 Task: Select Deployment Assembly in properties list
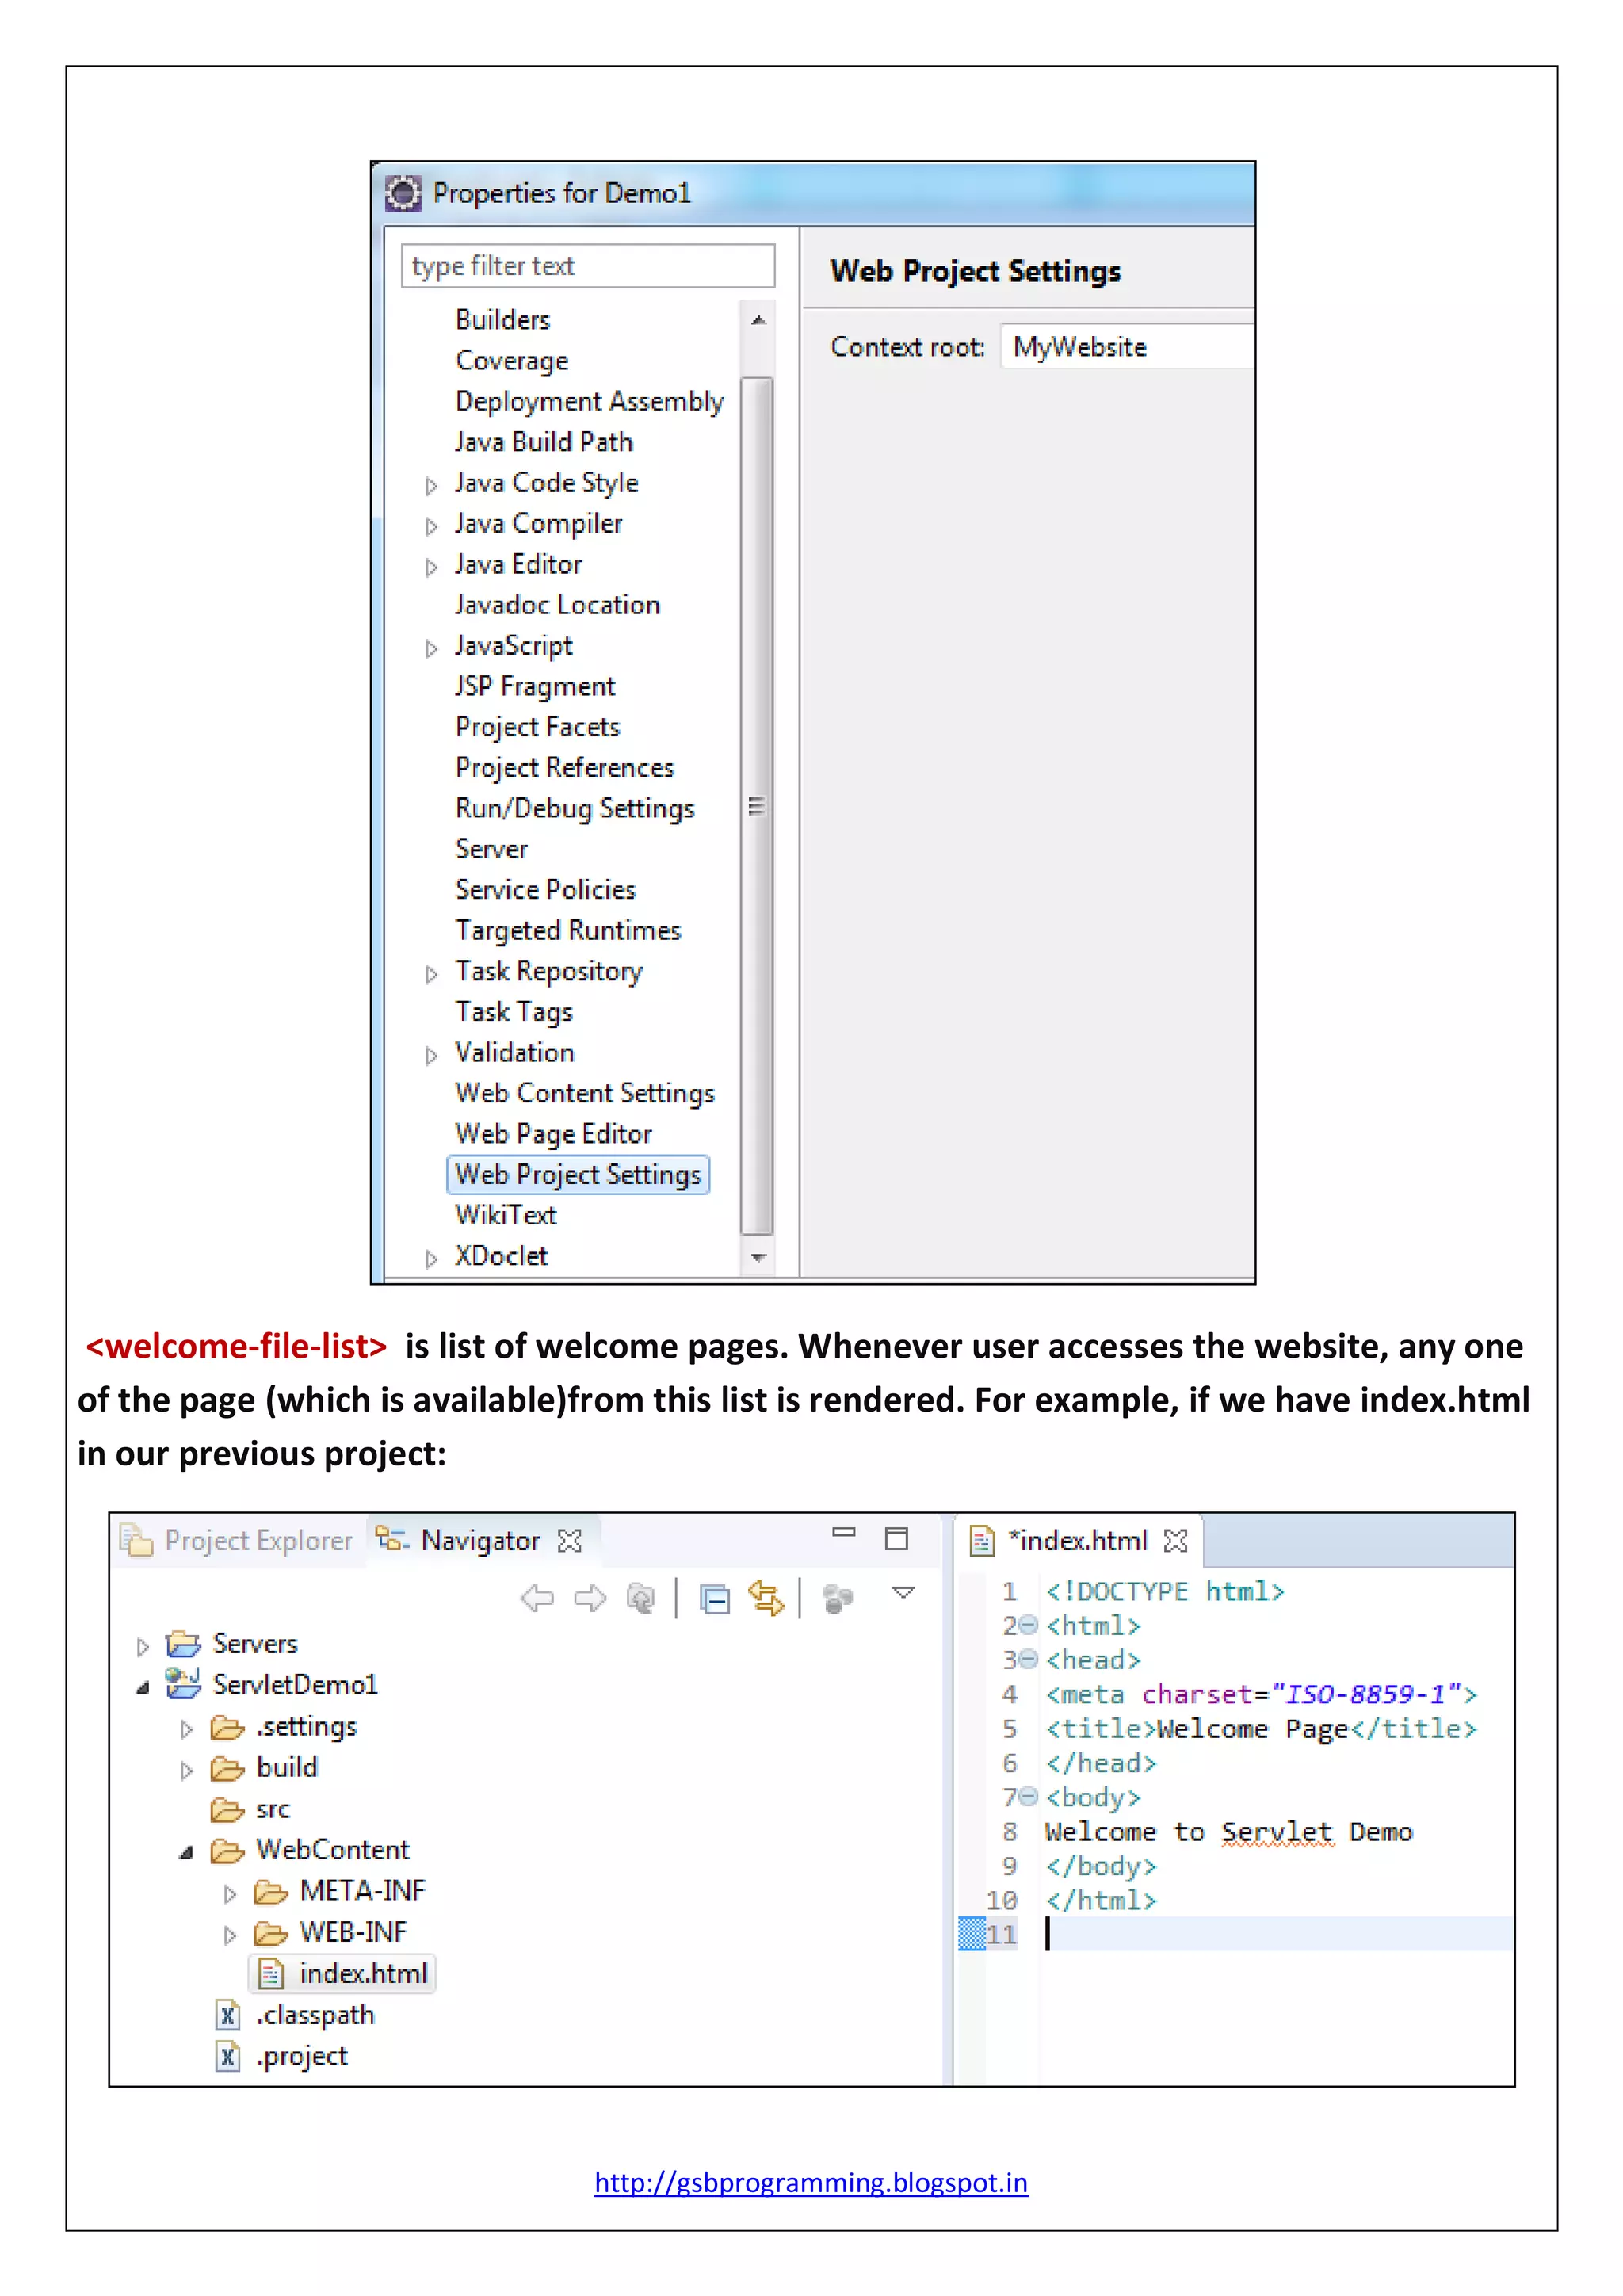tap(590, 401)
